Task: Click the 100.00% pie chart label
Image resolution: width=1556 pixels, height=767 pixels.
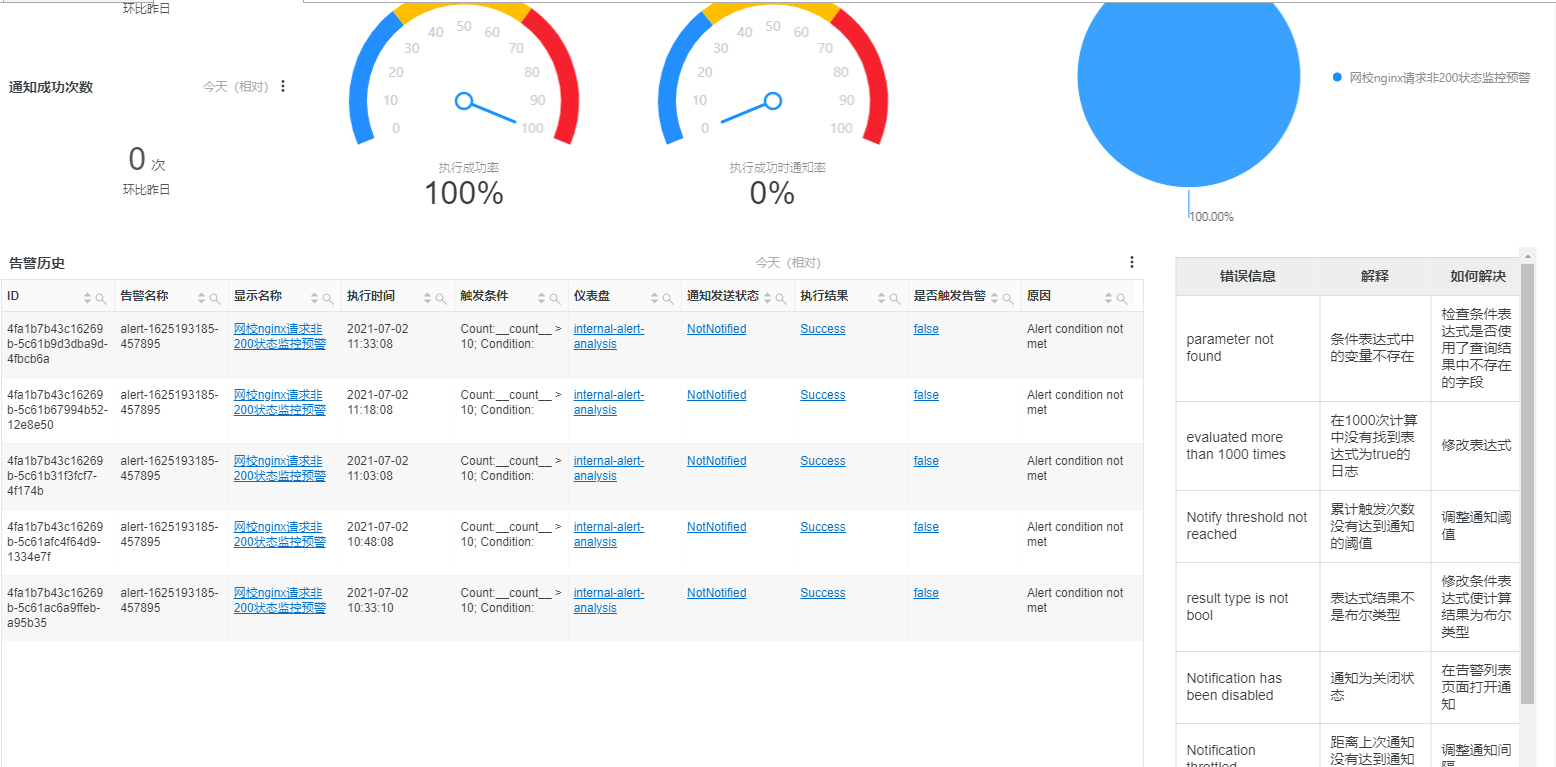Action: [1211, 217]
